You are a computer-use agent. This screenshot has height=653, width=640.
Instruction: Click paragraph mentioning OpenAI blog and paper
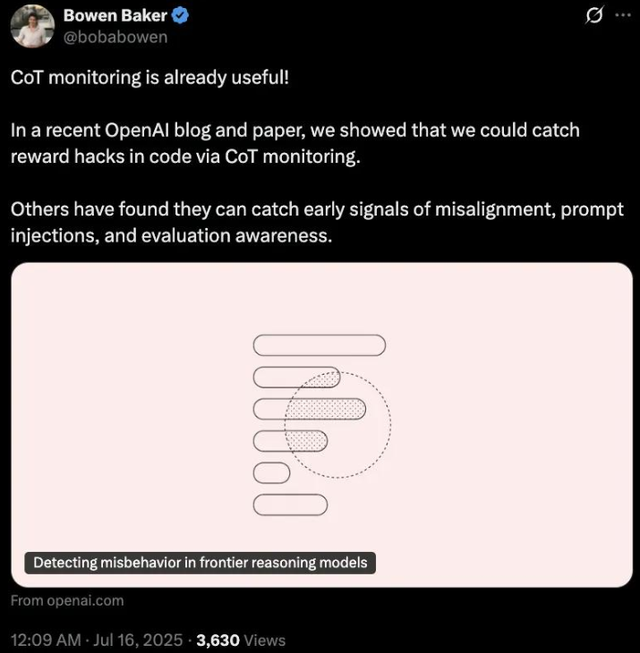pyautogui.click(x=295, y=144)
